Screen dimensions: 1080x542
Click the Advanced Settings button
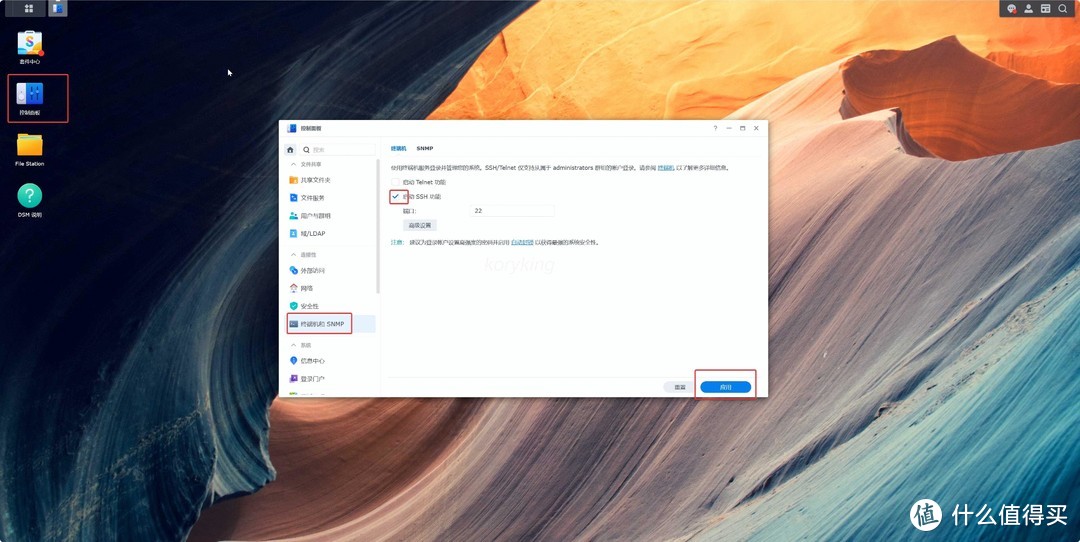420,225
